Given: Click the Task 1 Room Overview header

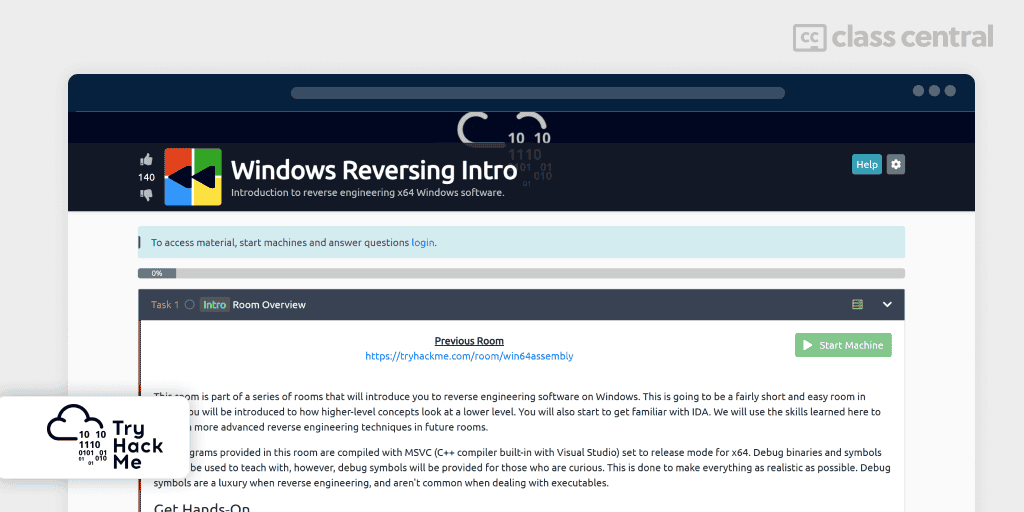Looking at the screenshot, I should tap(521, 304).
